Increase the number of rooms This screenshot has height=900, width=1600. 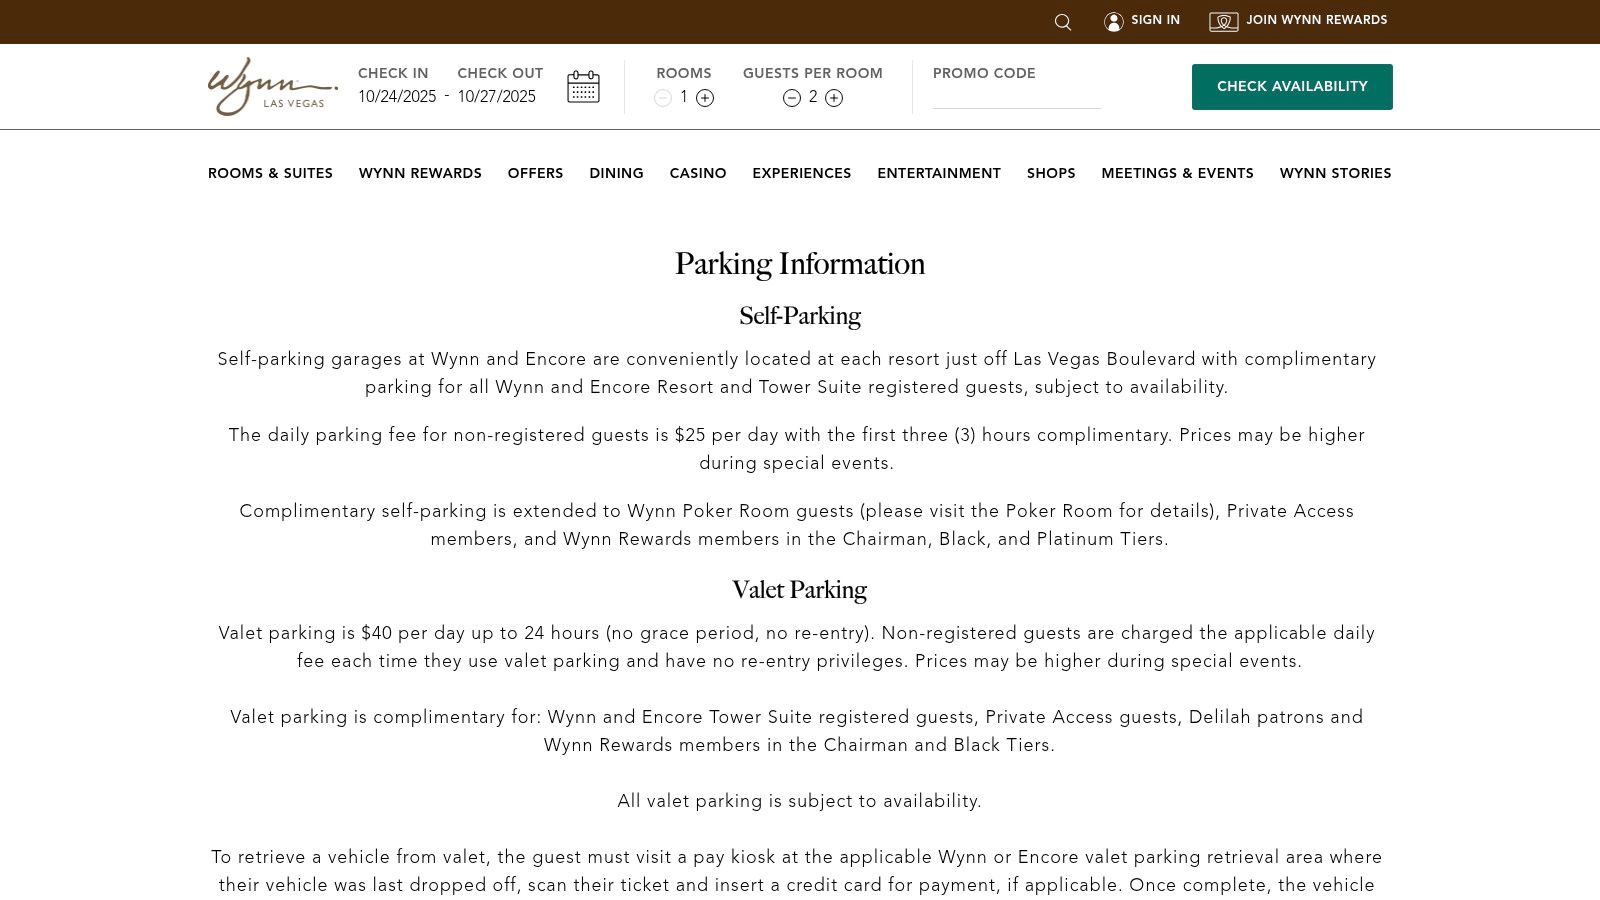pyautogui.click(x=705, y=98)
